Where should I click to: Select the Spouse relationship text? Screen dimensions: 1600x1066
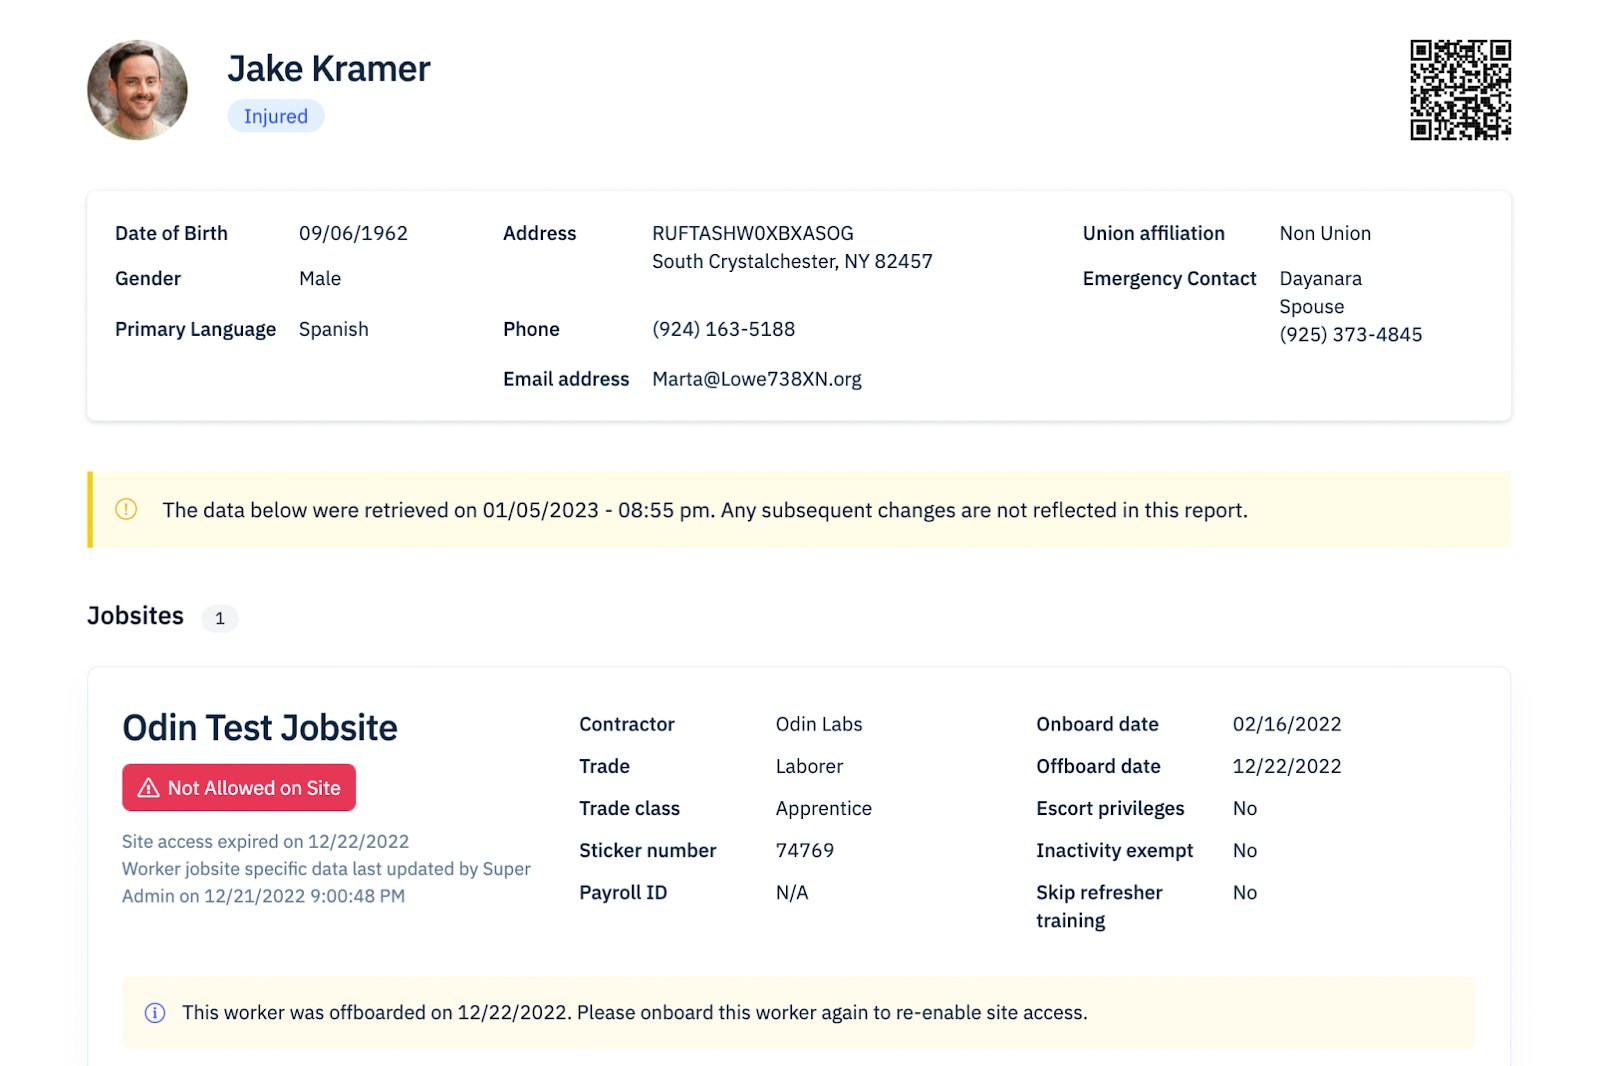pyautogui.click(x=1312, y=306)
